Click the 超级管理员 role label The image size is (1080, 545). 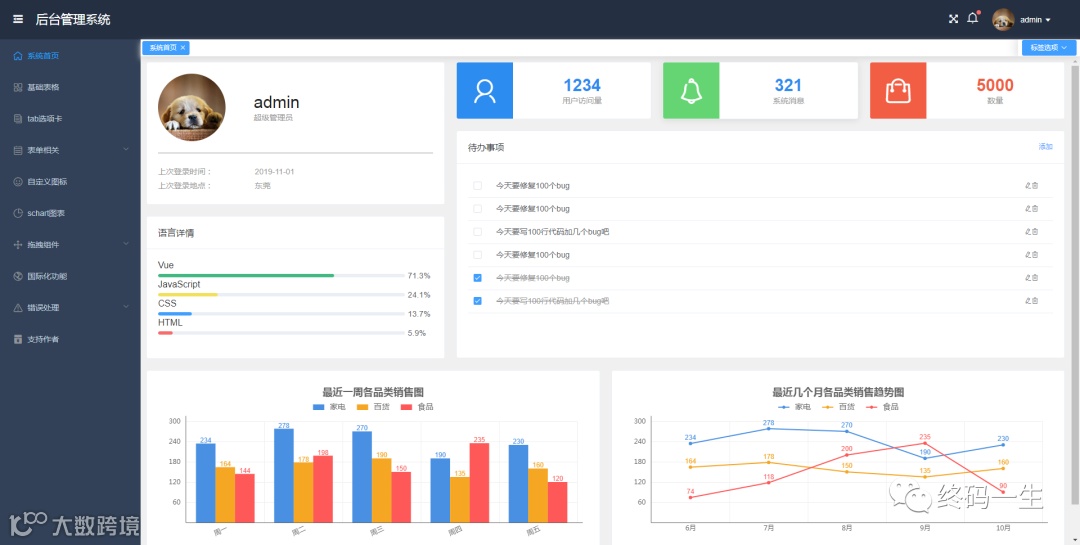(x=273, y=118)
